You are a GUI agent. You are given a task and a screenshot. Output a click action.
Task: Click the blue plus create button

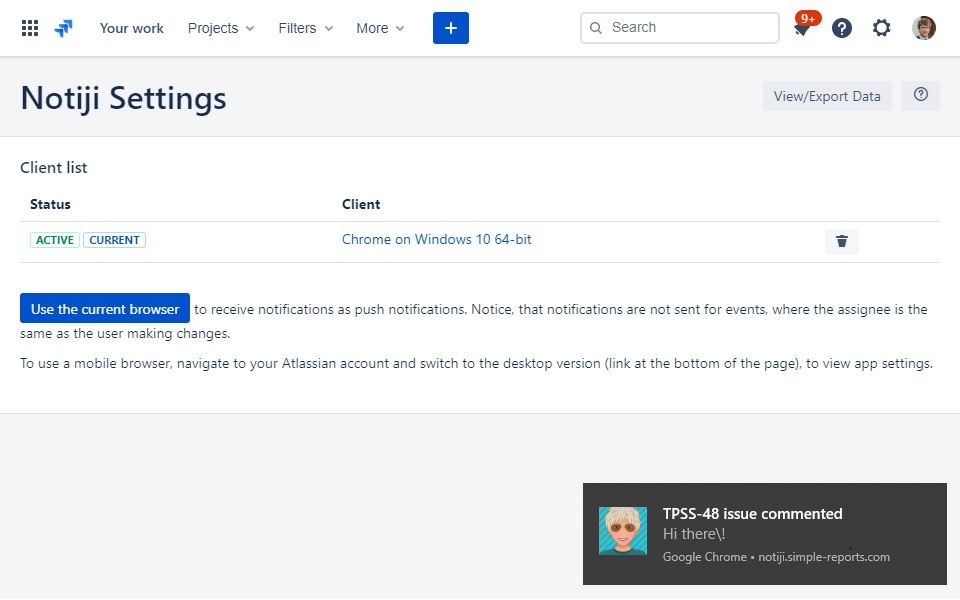coord(451,28)
